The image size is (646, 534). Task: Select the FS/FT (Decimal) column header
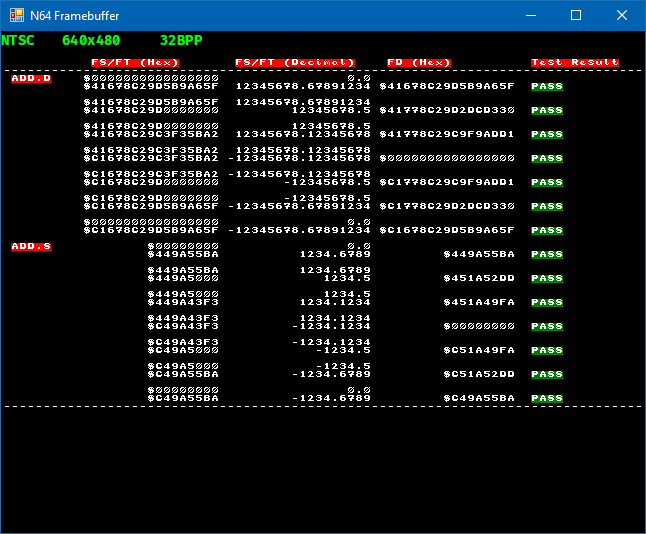click(295, 62)
